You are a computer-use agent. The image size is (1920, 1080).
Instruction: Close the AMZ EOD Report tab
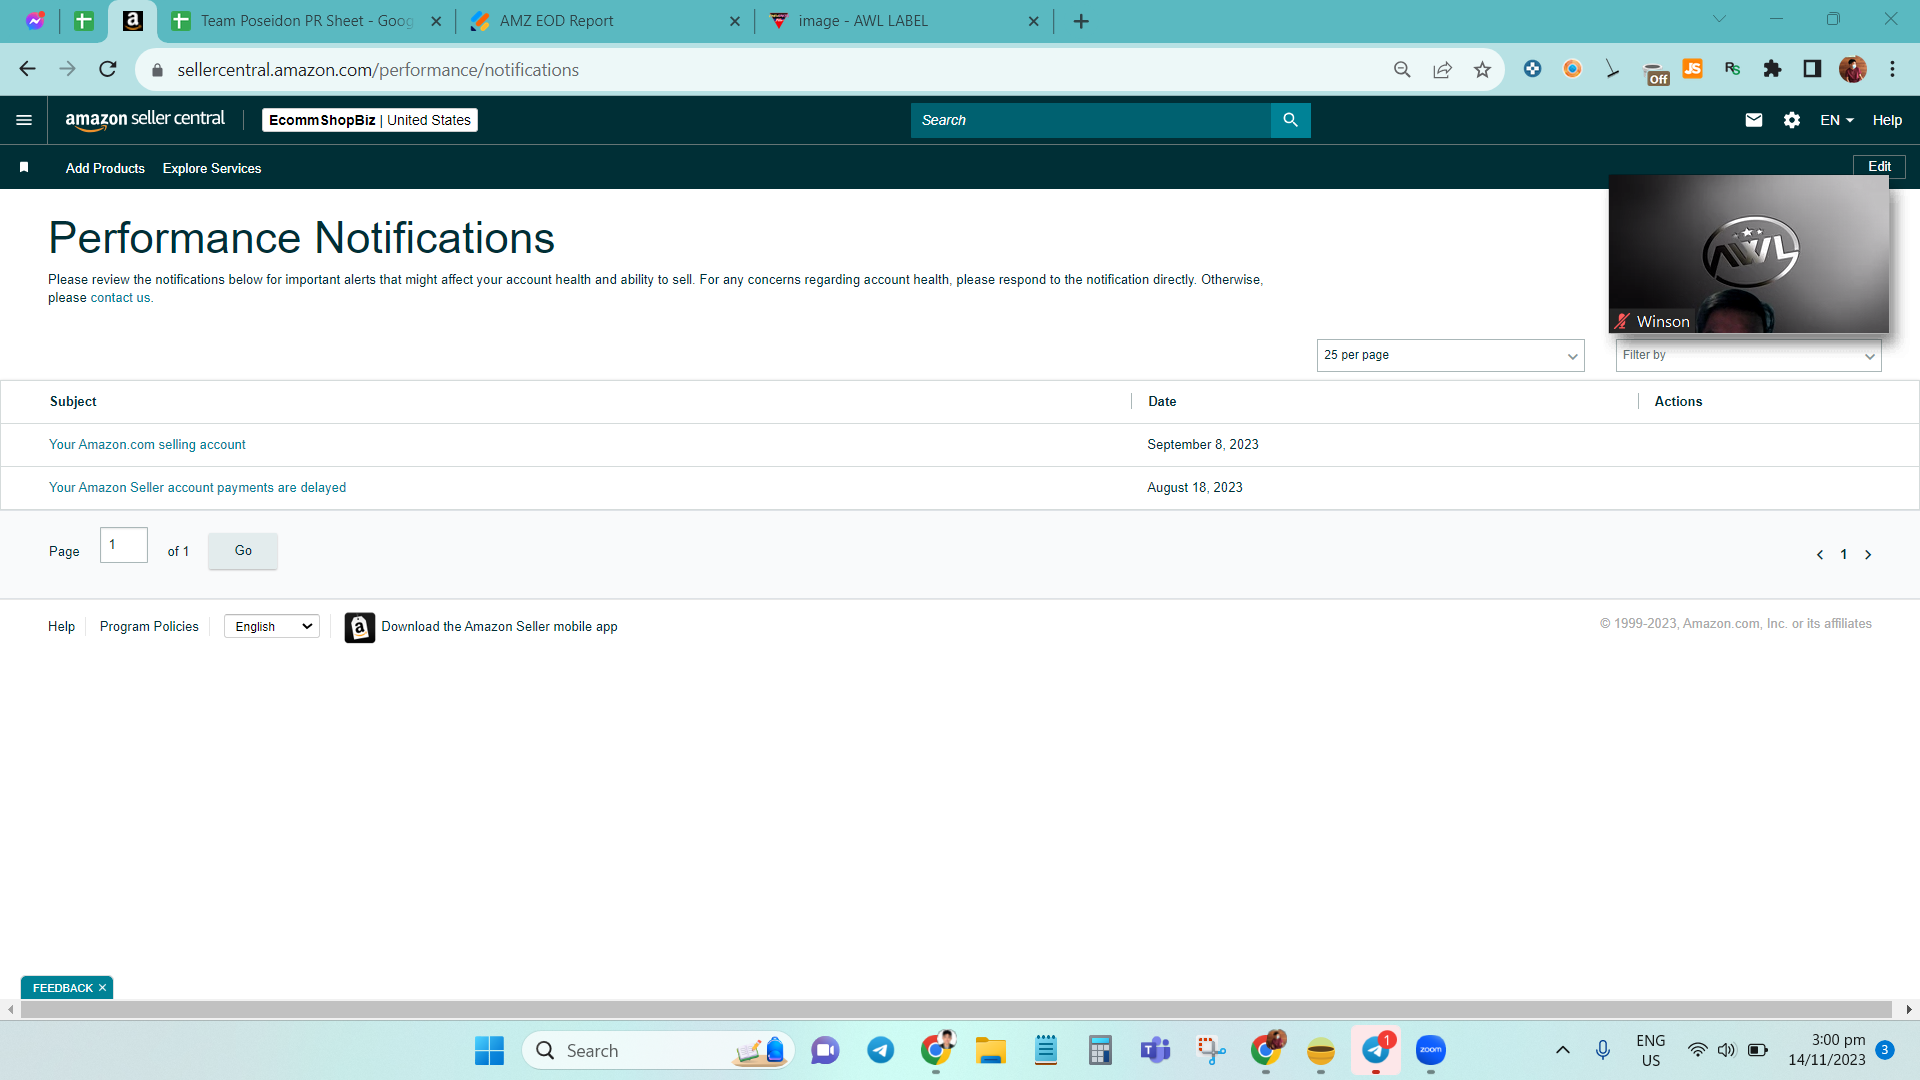point(735,21)
